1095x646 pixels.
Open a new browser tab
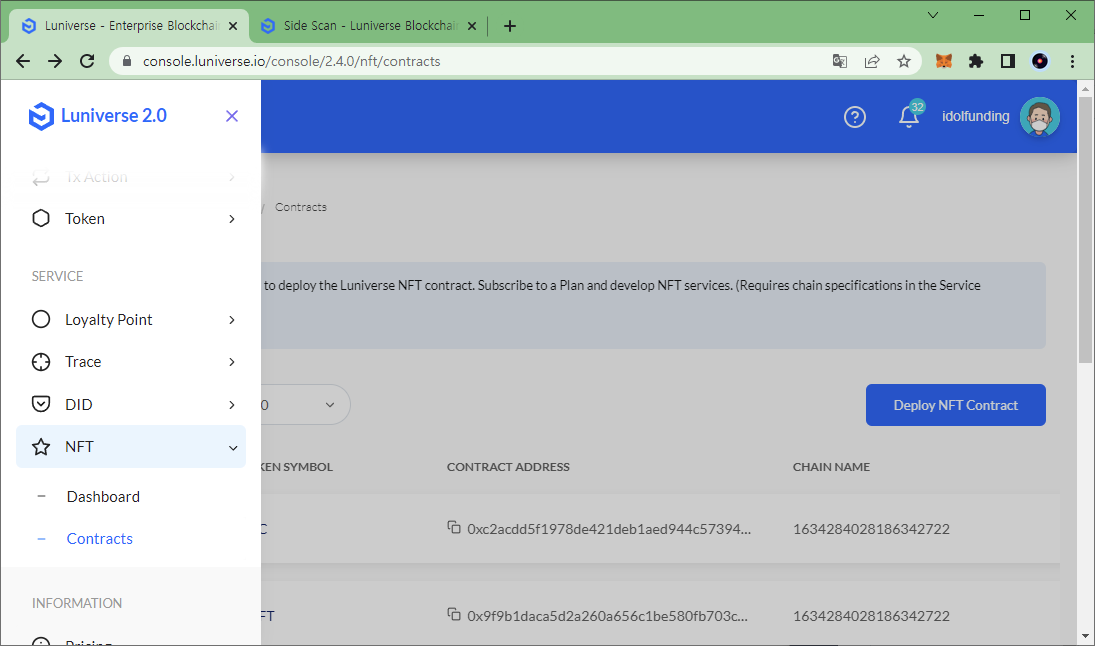510,26
